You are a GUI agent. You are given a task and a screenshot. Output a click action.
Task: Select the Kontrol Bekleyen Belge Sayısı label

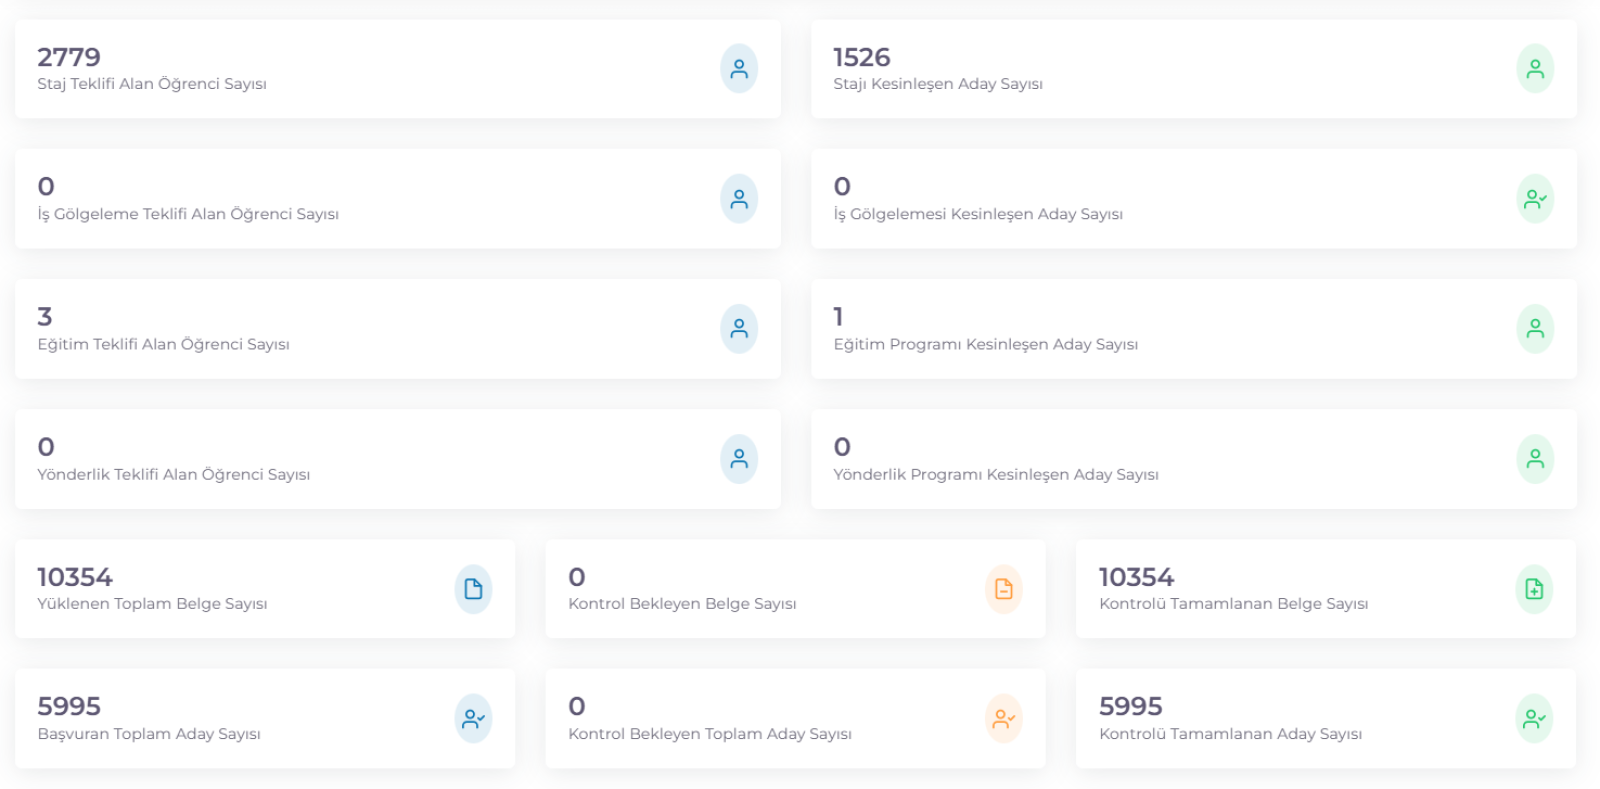tap(682, 604)
